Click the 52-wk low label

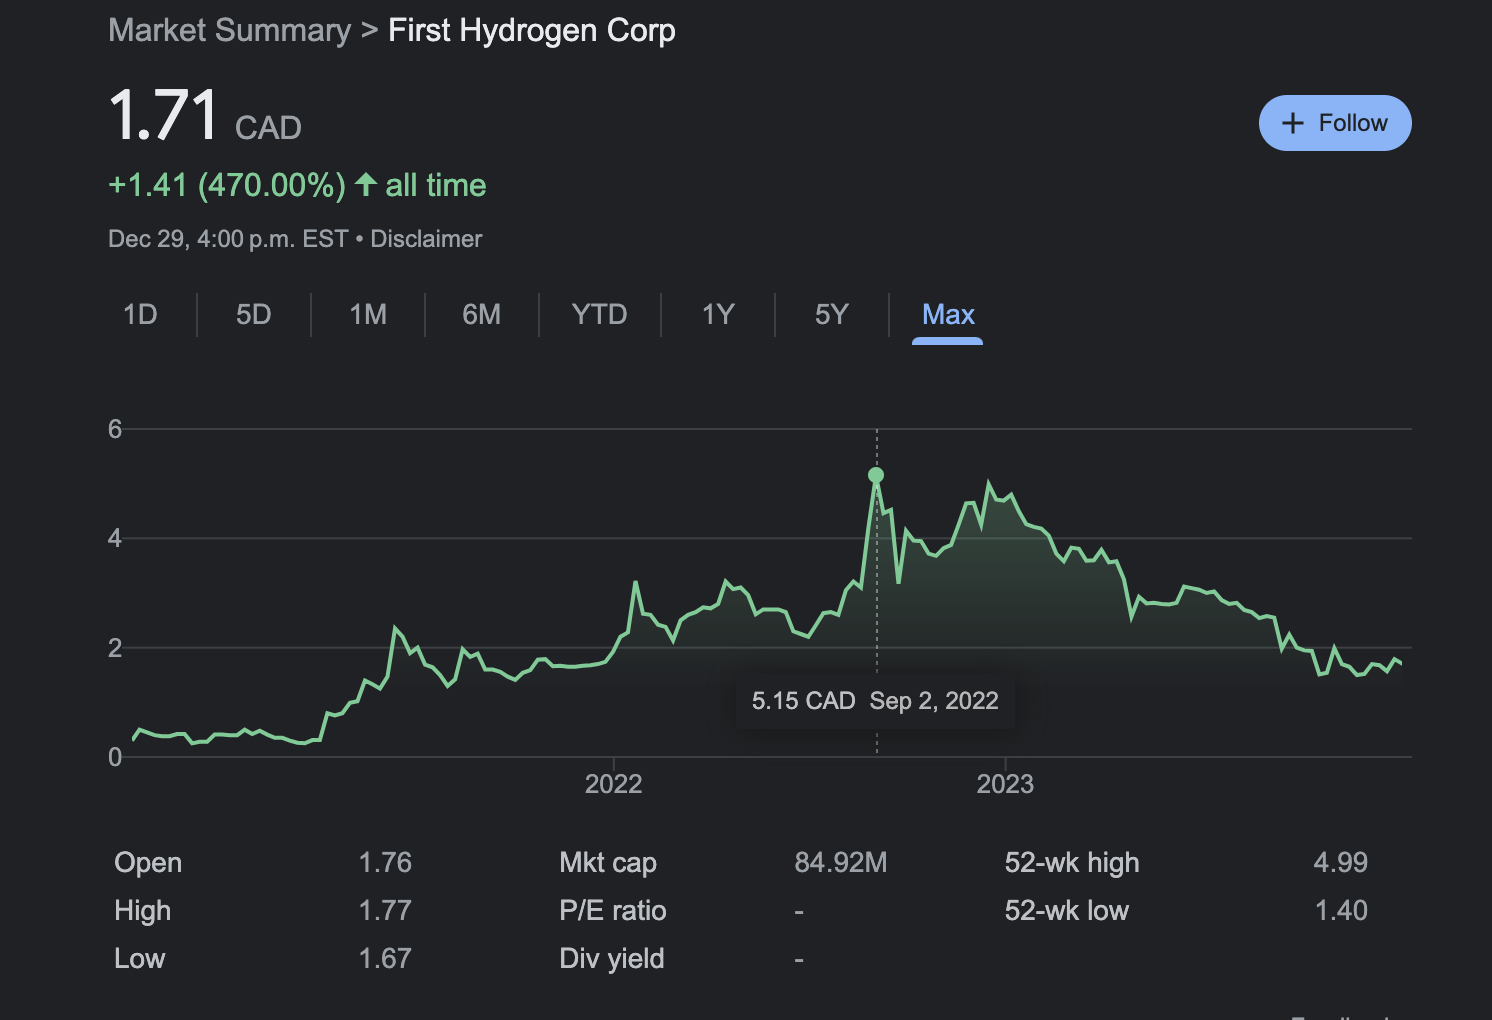pos(1067,911)
